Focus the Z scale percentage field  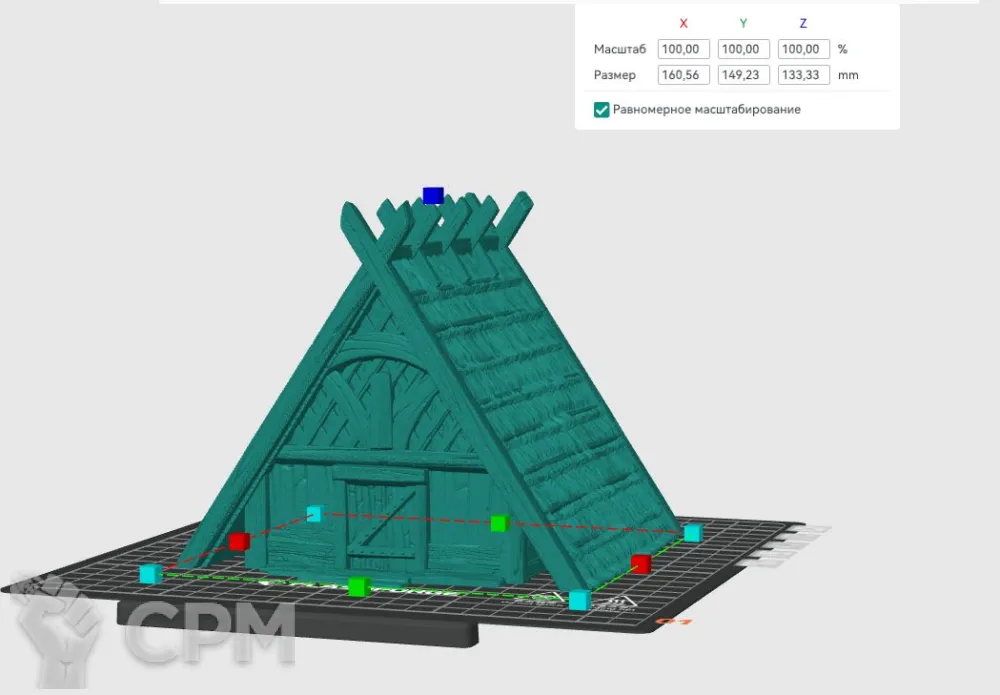point(804,49)
